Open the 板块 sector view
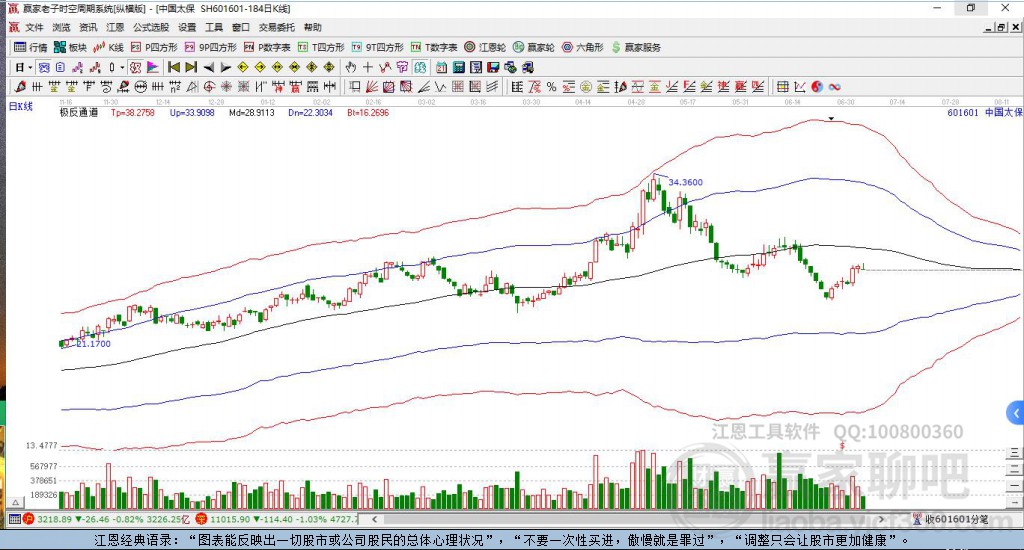The width and height of the screenshot is (1024, 550). (70, 47)
